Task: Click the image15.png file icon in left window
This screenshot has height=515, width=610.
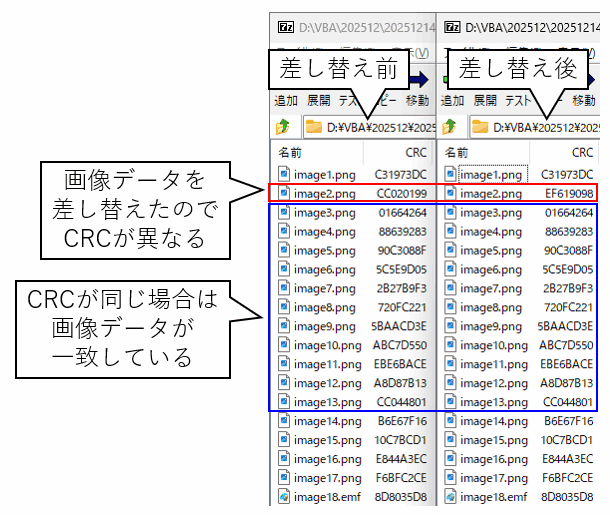Action: pos(284,440)
